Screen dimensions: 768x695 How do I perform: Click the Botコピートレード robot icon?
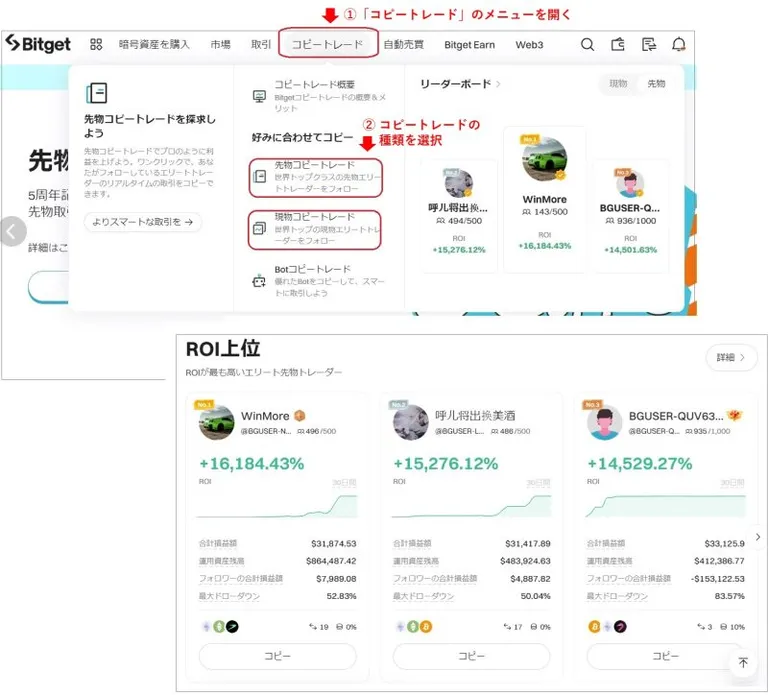(259, 281)
